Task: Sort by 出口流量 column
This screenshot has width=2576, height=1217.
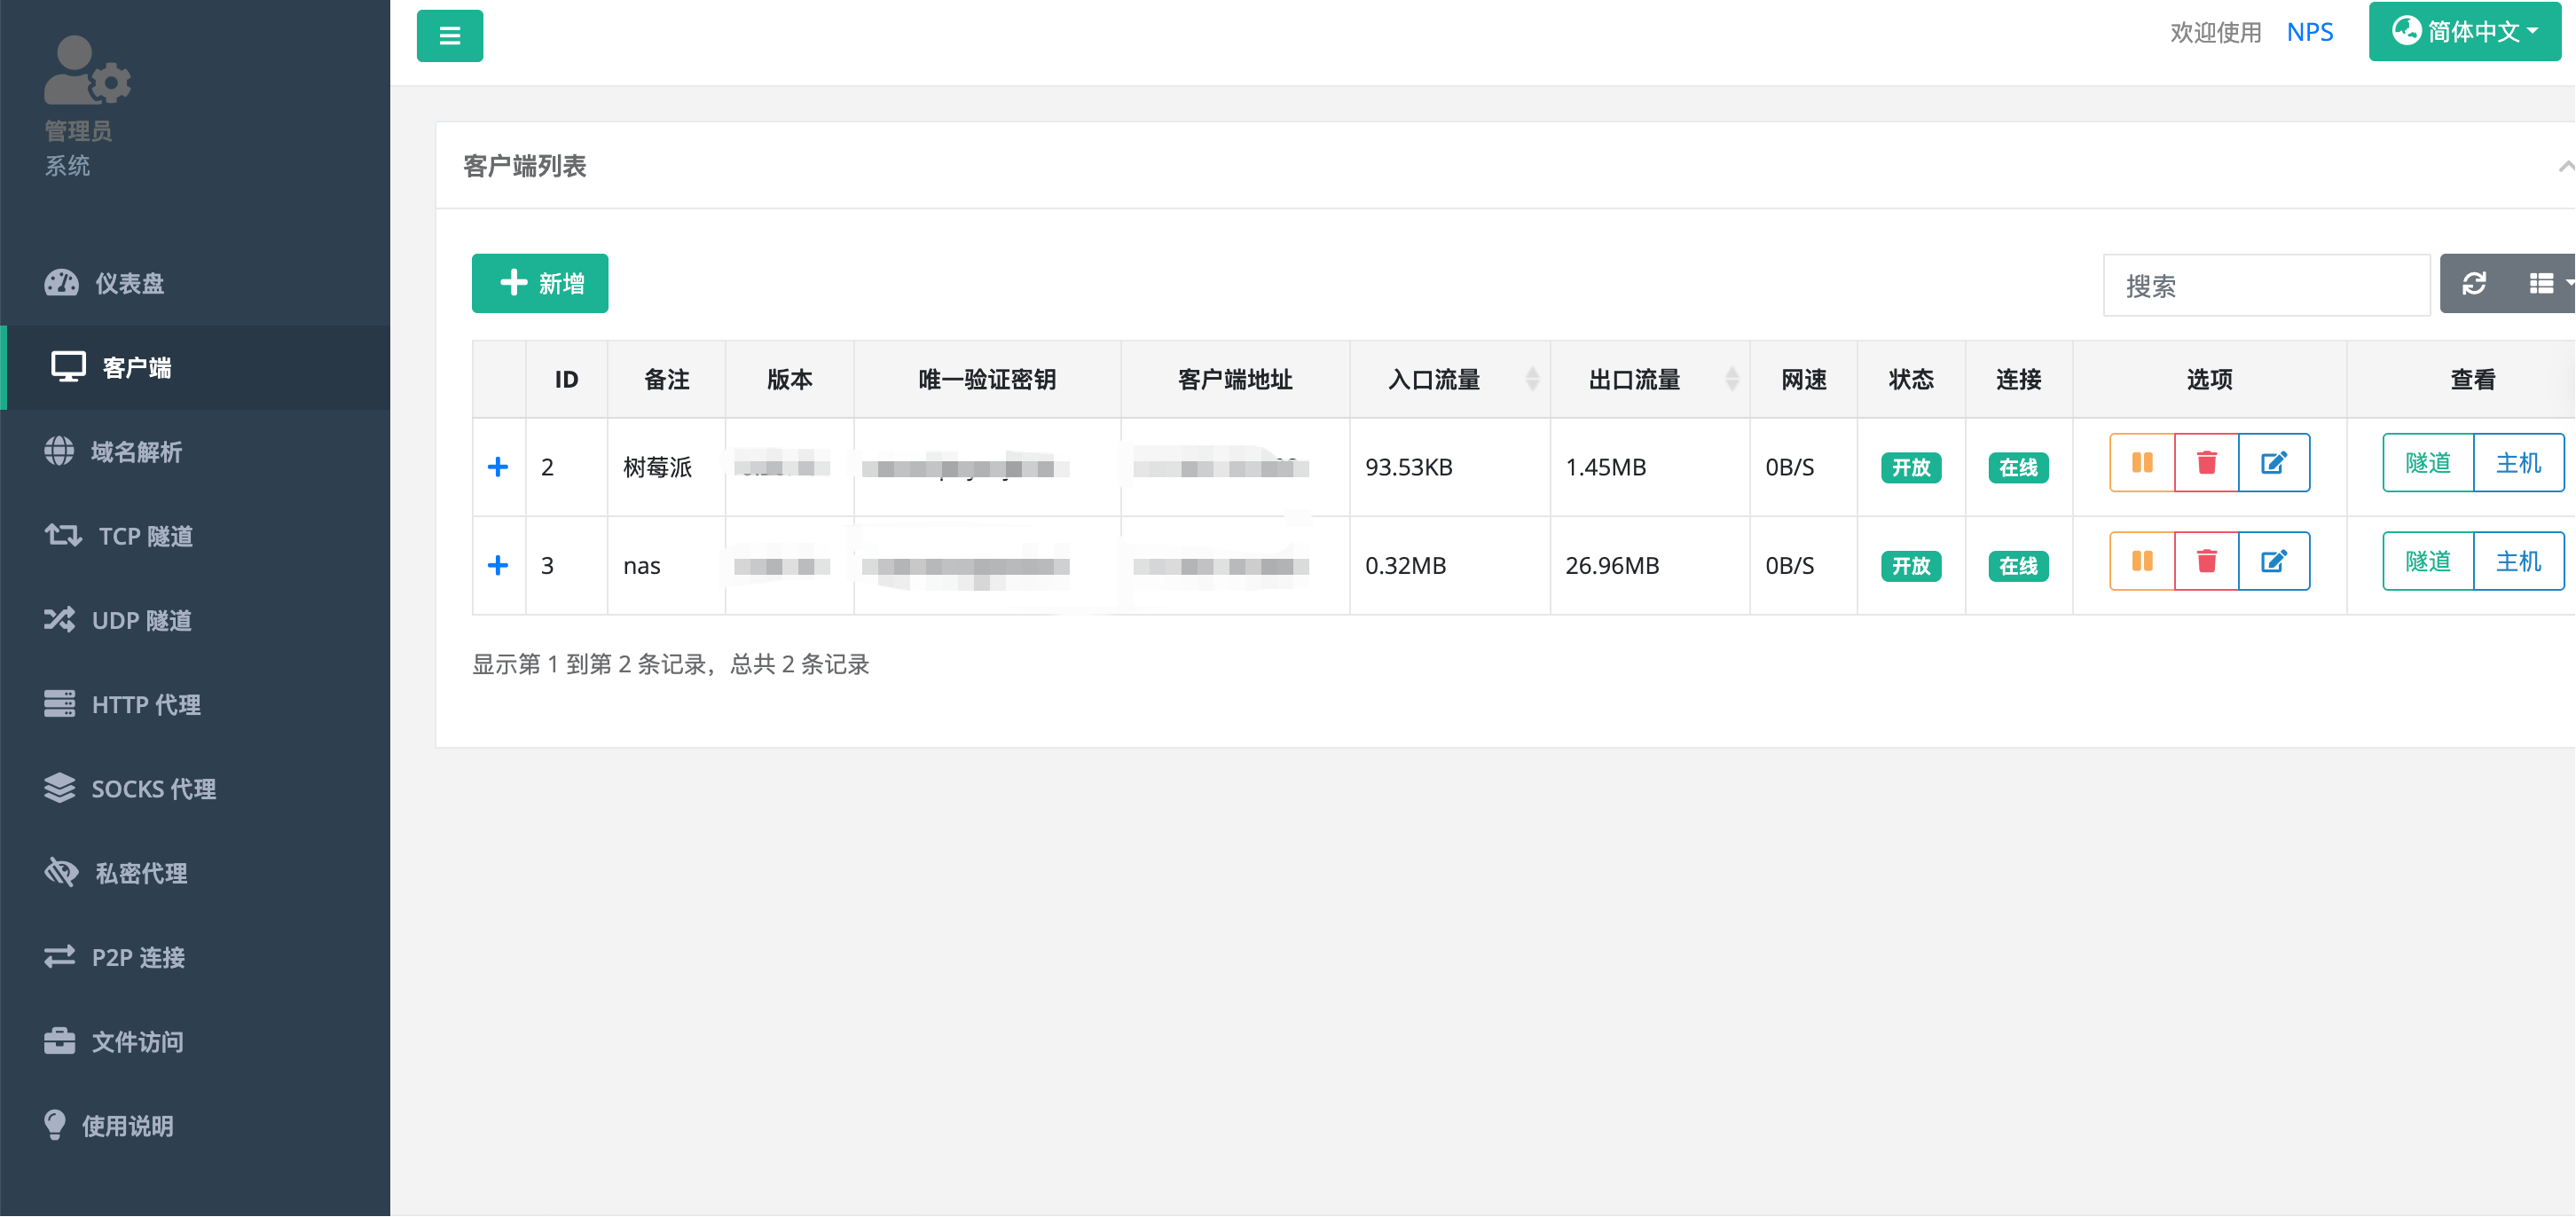Action: tap(1649, 379)
